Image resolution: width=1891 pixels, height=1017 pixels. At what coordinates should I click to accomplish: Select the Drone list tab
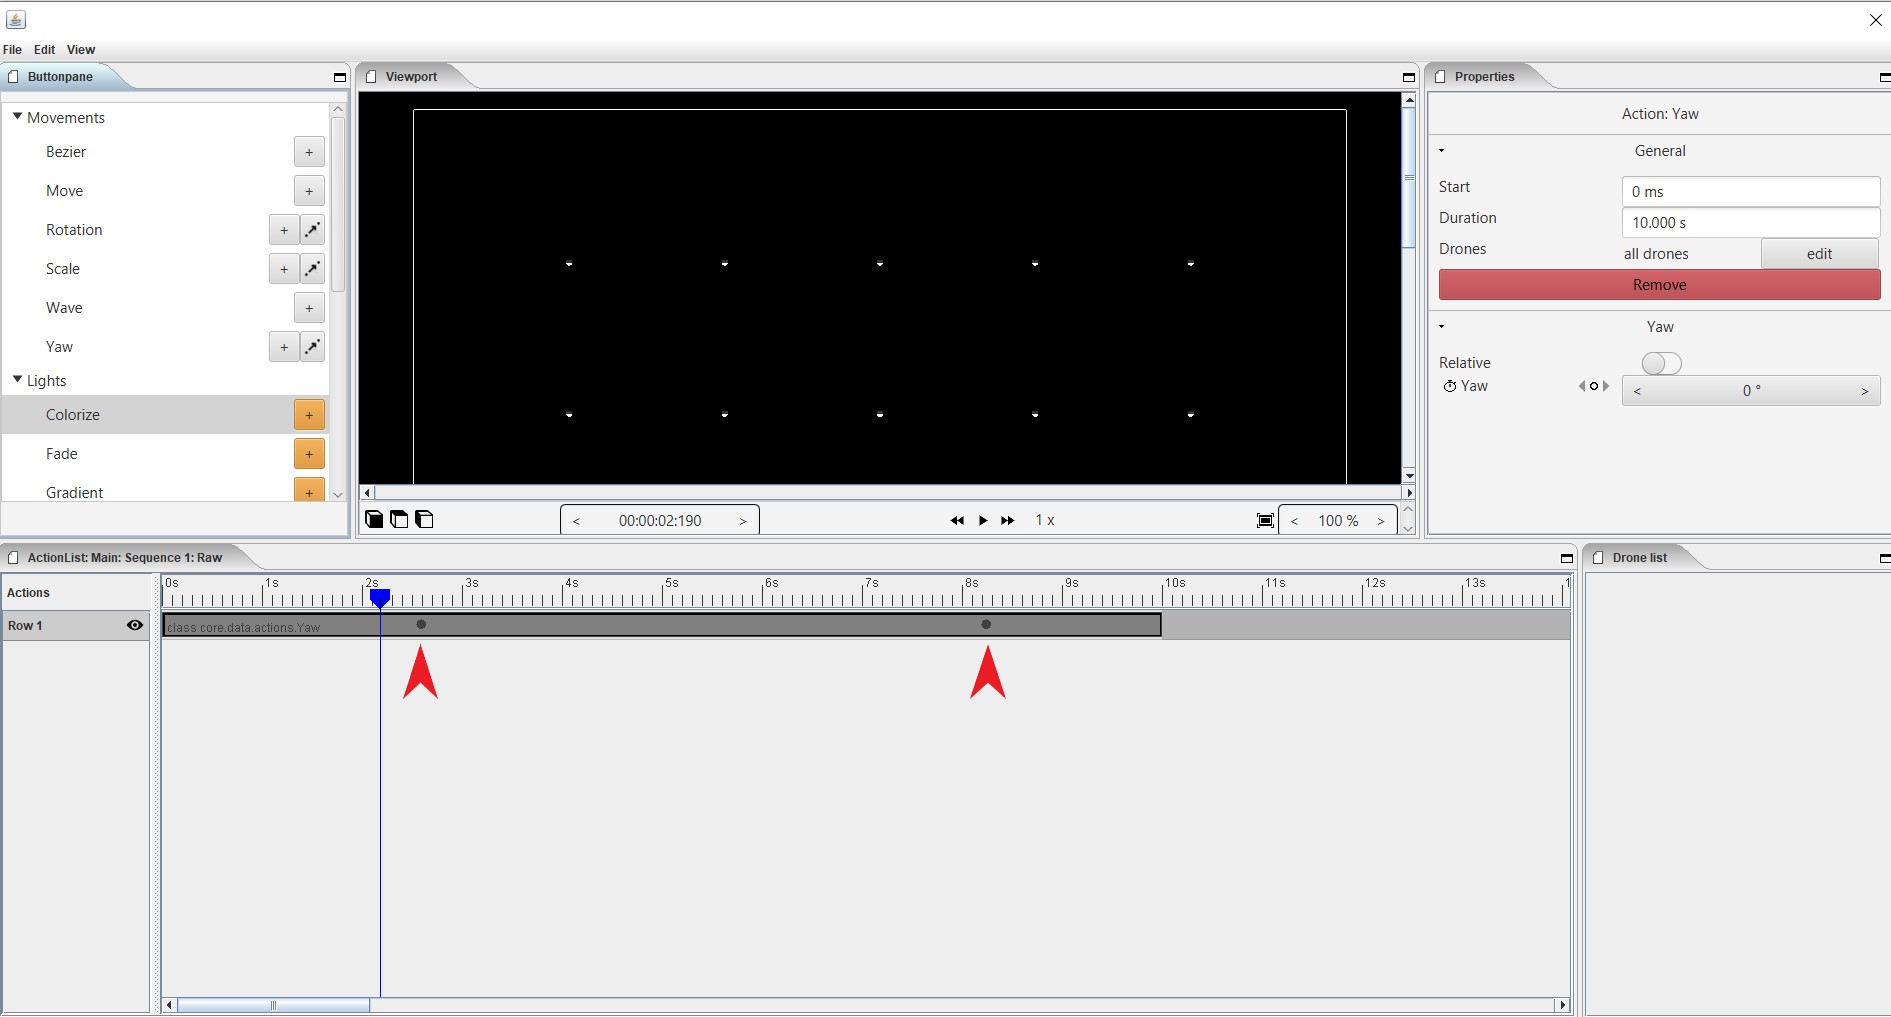pos(1639,558)
